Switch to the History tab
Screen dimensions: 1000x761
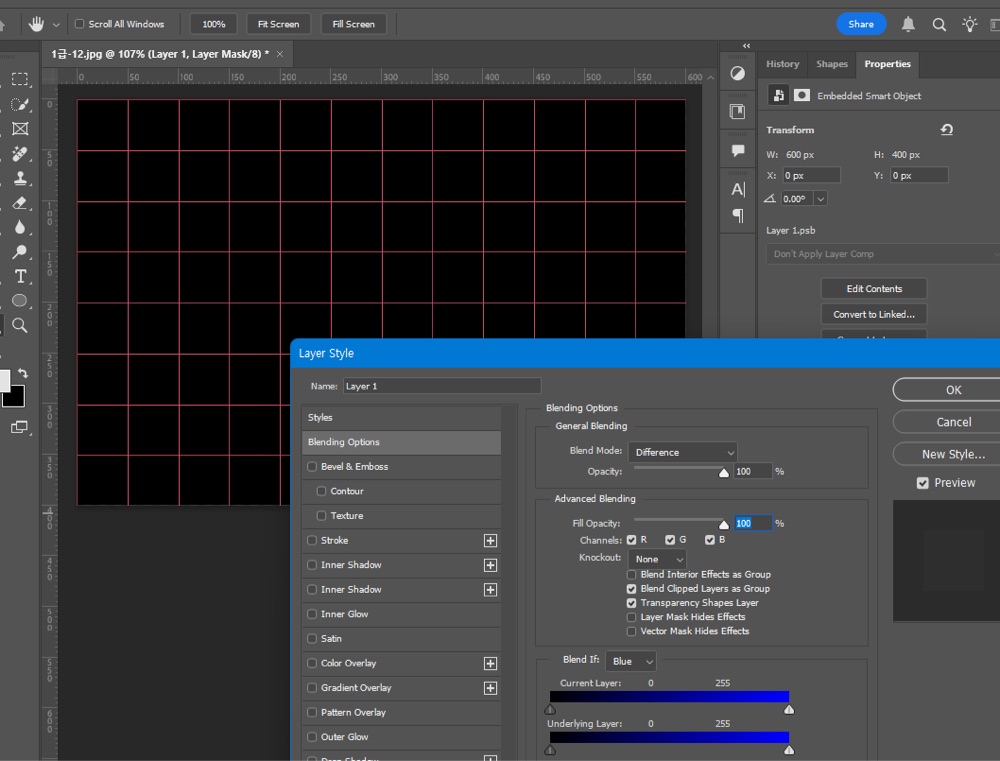pyautogui.click(x=783, y=64)
